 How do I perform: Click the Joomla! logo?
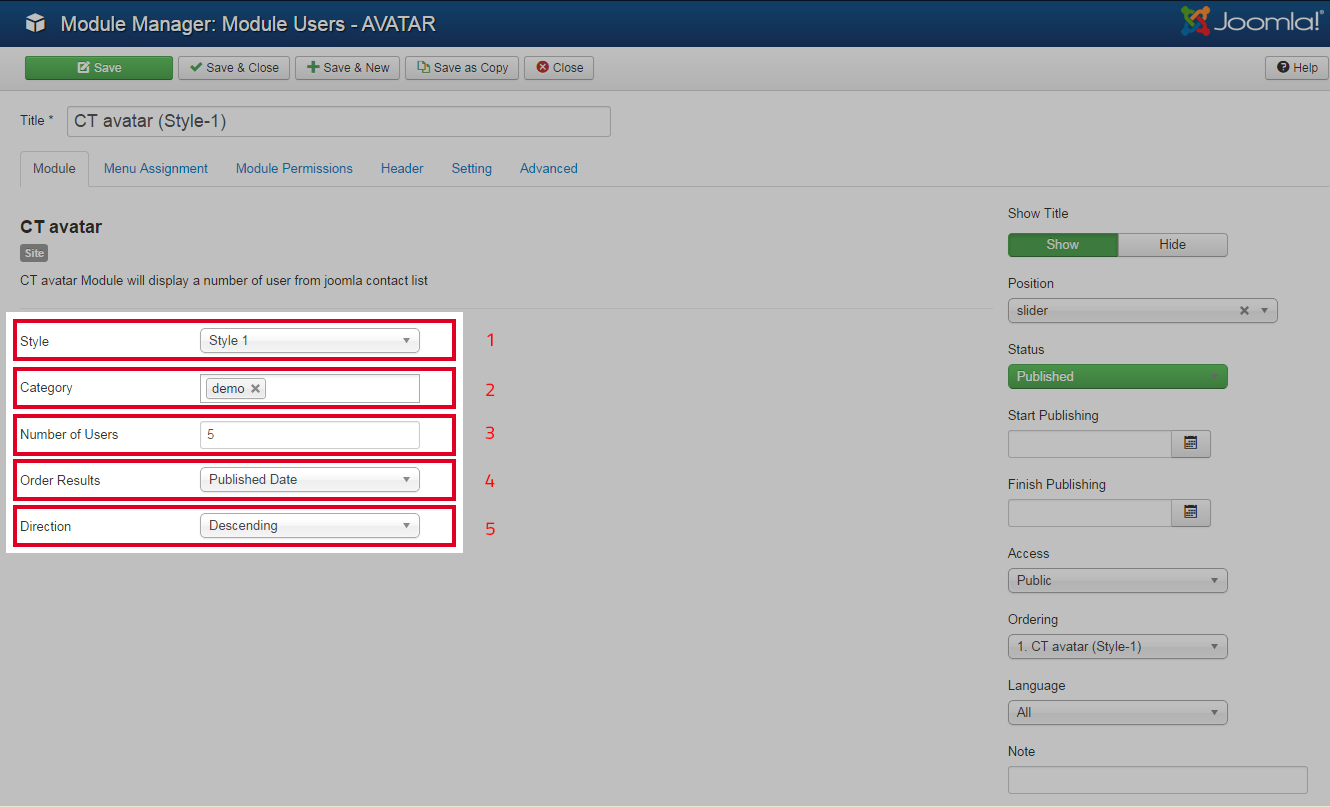(1250, 21)
